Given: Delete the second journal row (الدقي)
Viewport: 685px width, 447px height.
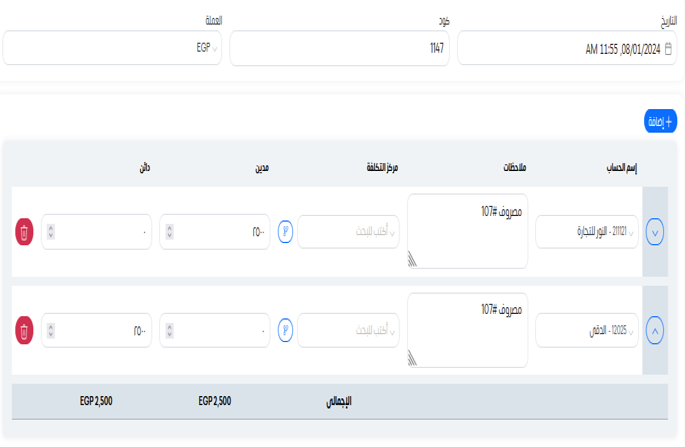Looking at the screenshot, I should pos(24,329).
